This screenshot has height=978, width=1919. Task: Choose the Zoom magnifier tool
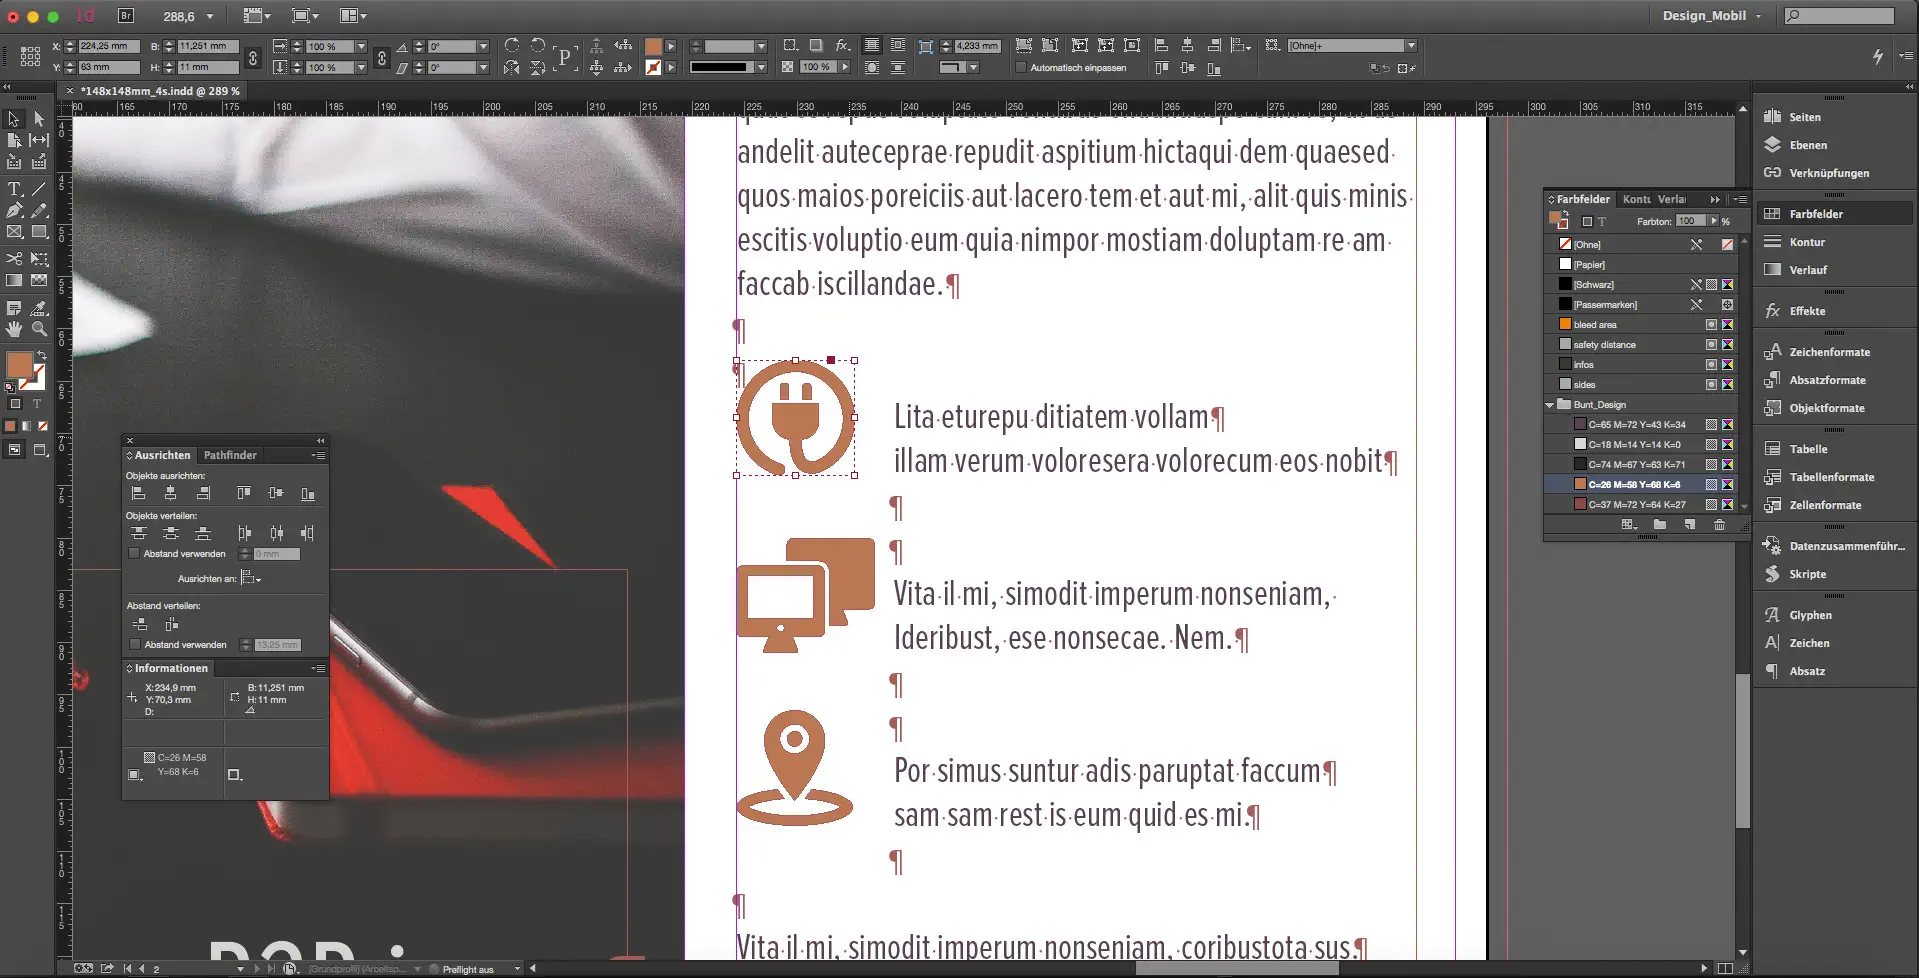(x=39, y=329)
